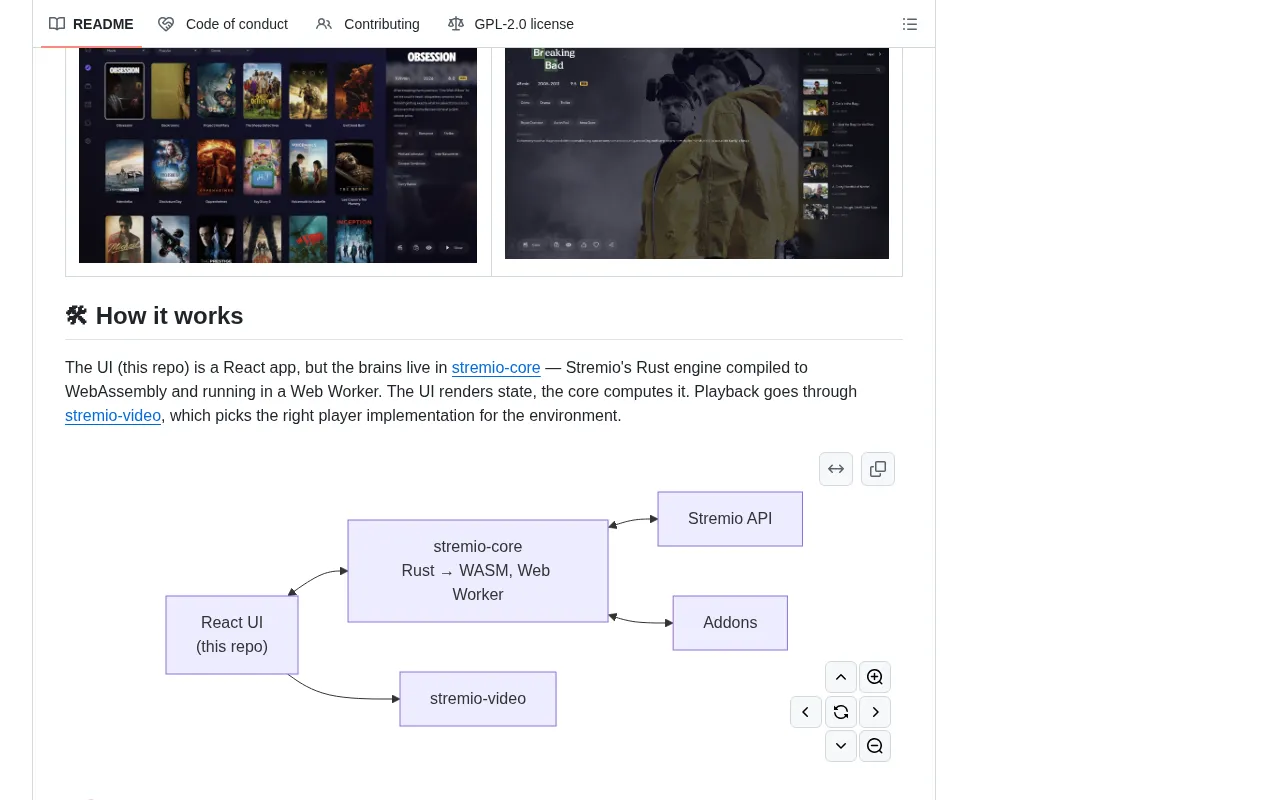Open the GPL-2.0 license tab
Viewport: 1280px width, 800px height.
(x=511, y=24)
